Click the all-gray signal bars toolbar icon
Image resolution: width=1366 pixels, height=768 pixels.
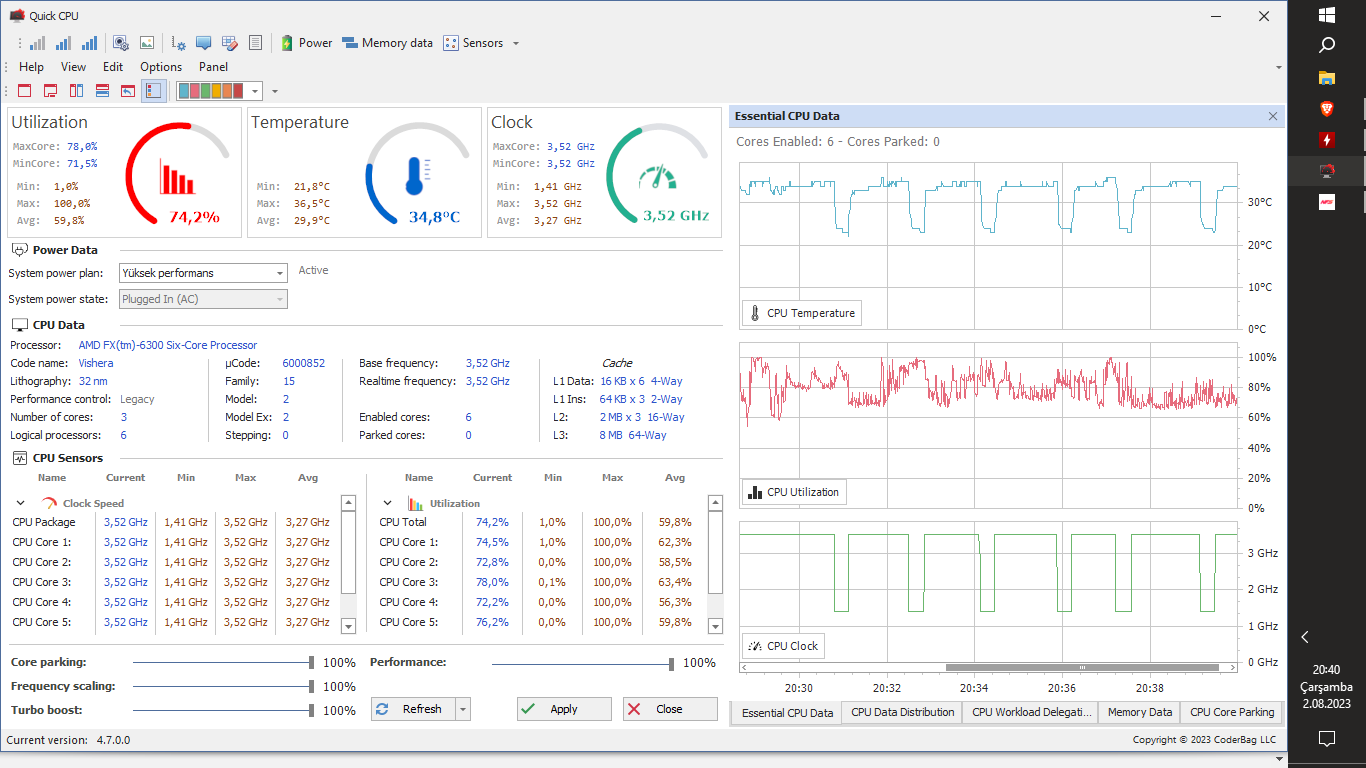point(37,43)
